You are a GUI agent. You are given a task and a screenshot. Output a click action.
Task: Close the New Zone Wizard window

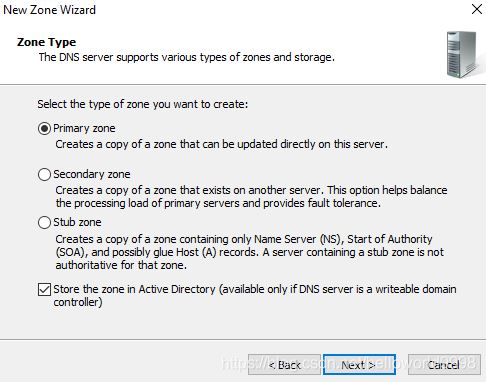point(477,9)
